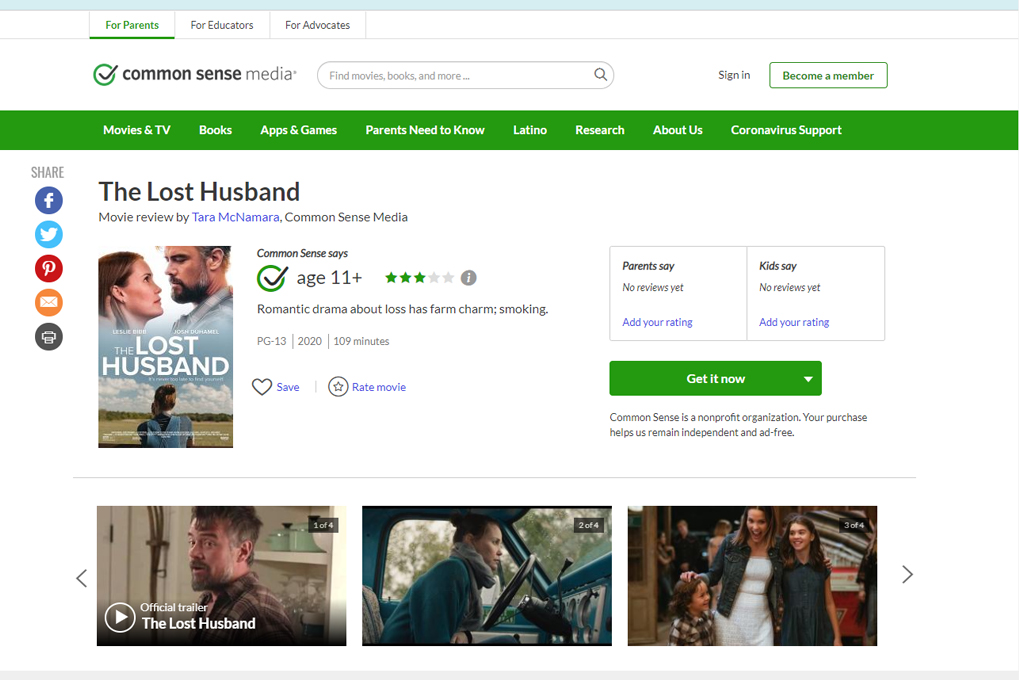Show previous carousel images
Image resolution: width=1019 pixels, height=680 pixels.
81,578
